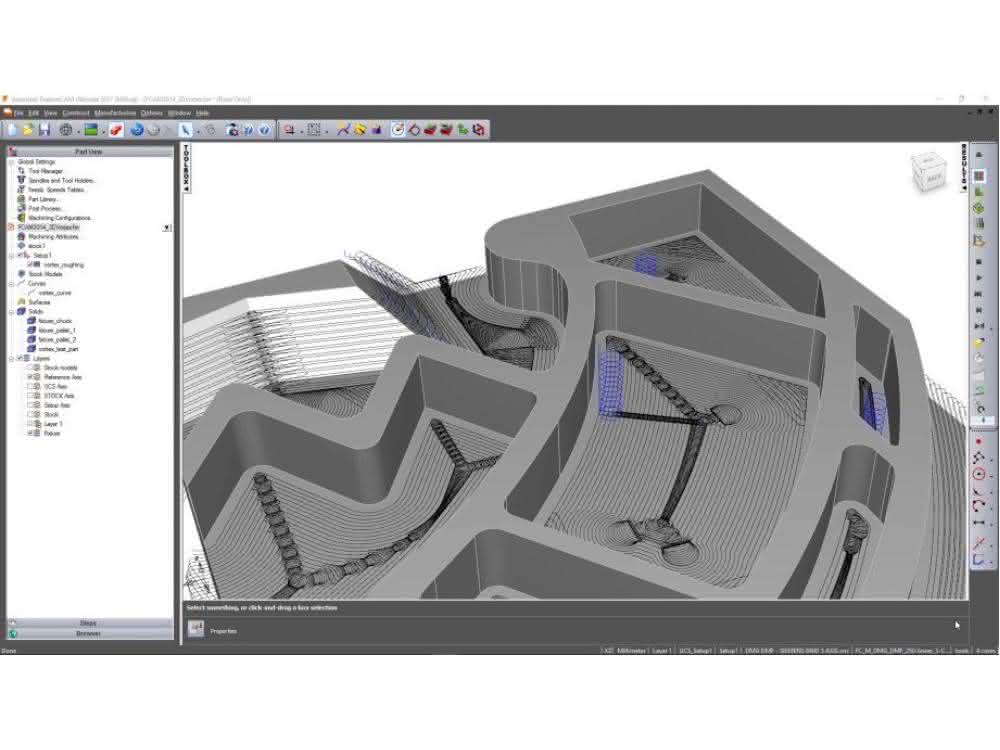Click the globe view icon in toolbar

click(x=66, y=129)
